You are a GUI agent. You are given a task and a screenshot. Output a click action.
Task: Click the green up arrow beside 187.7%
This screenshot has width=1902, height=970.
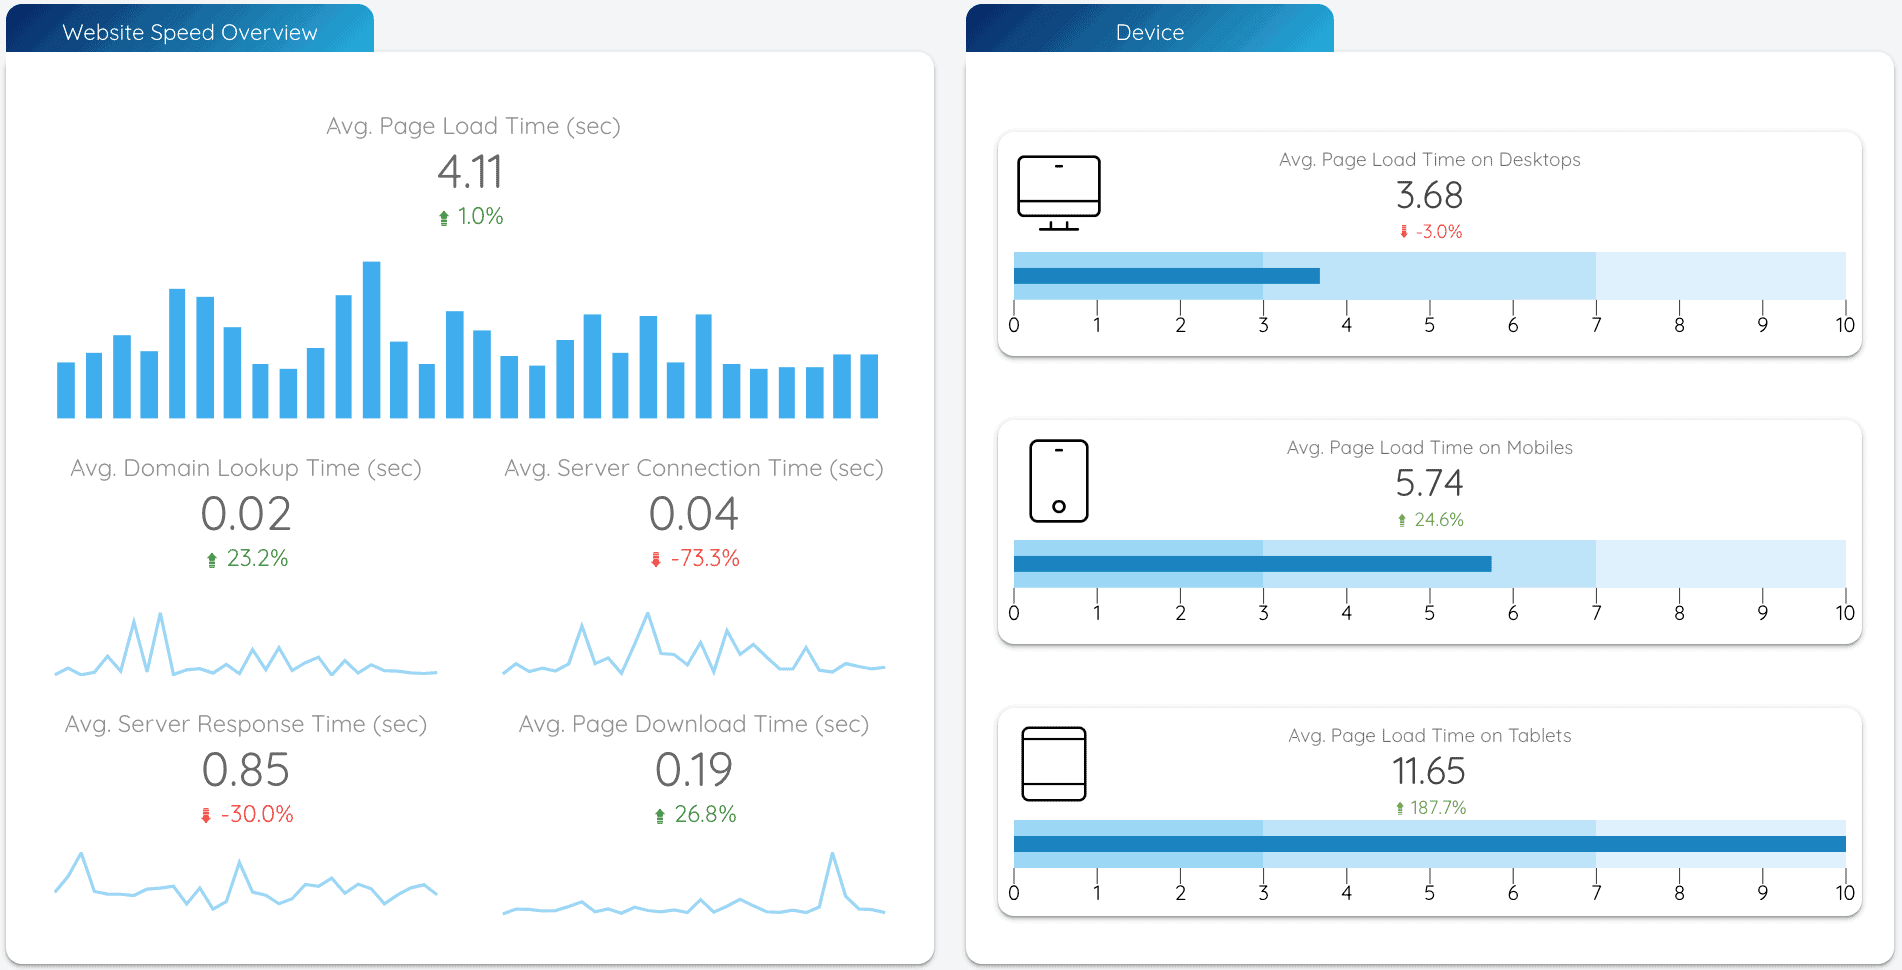click(x=1398, y=806)
